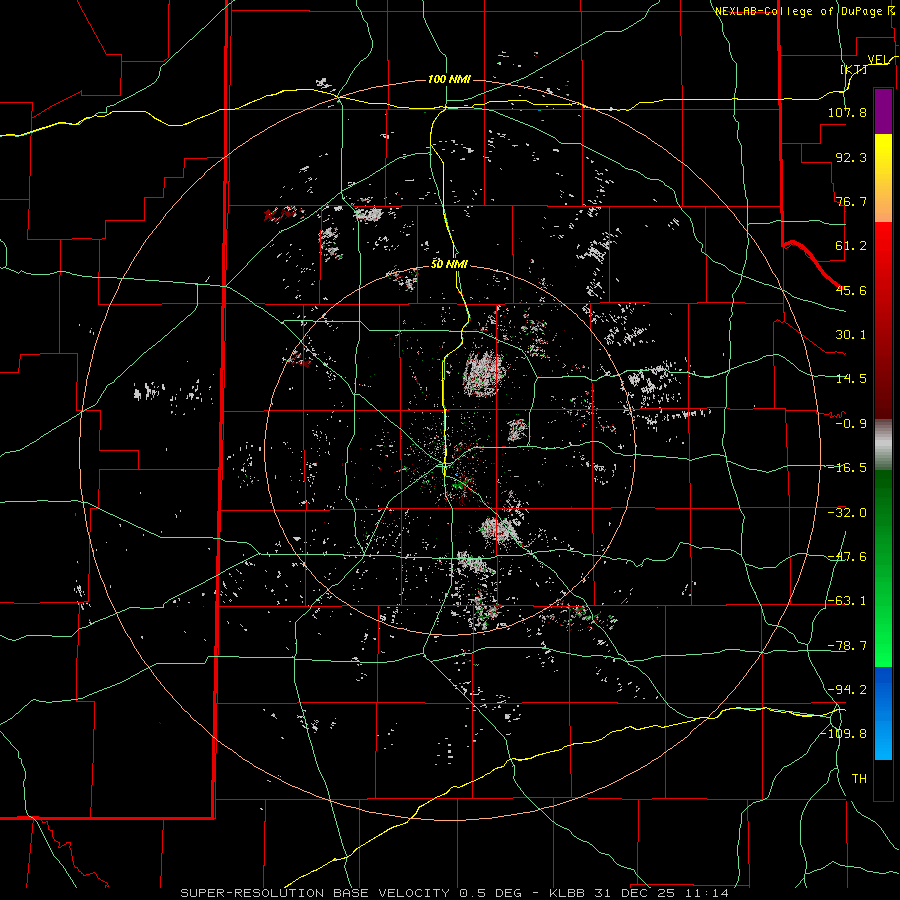Screen dimensions: 900x900
Task: Click the gray segment of the color bar
Action: pyautogui.click(x=883, y=445)
